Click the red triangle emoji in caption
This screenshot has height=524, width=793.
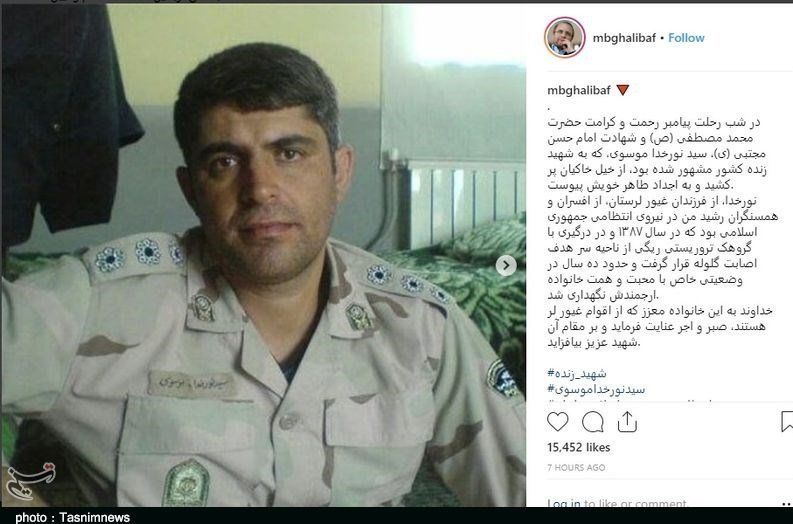623,91
